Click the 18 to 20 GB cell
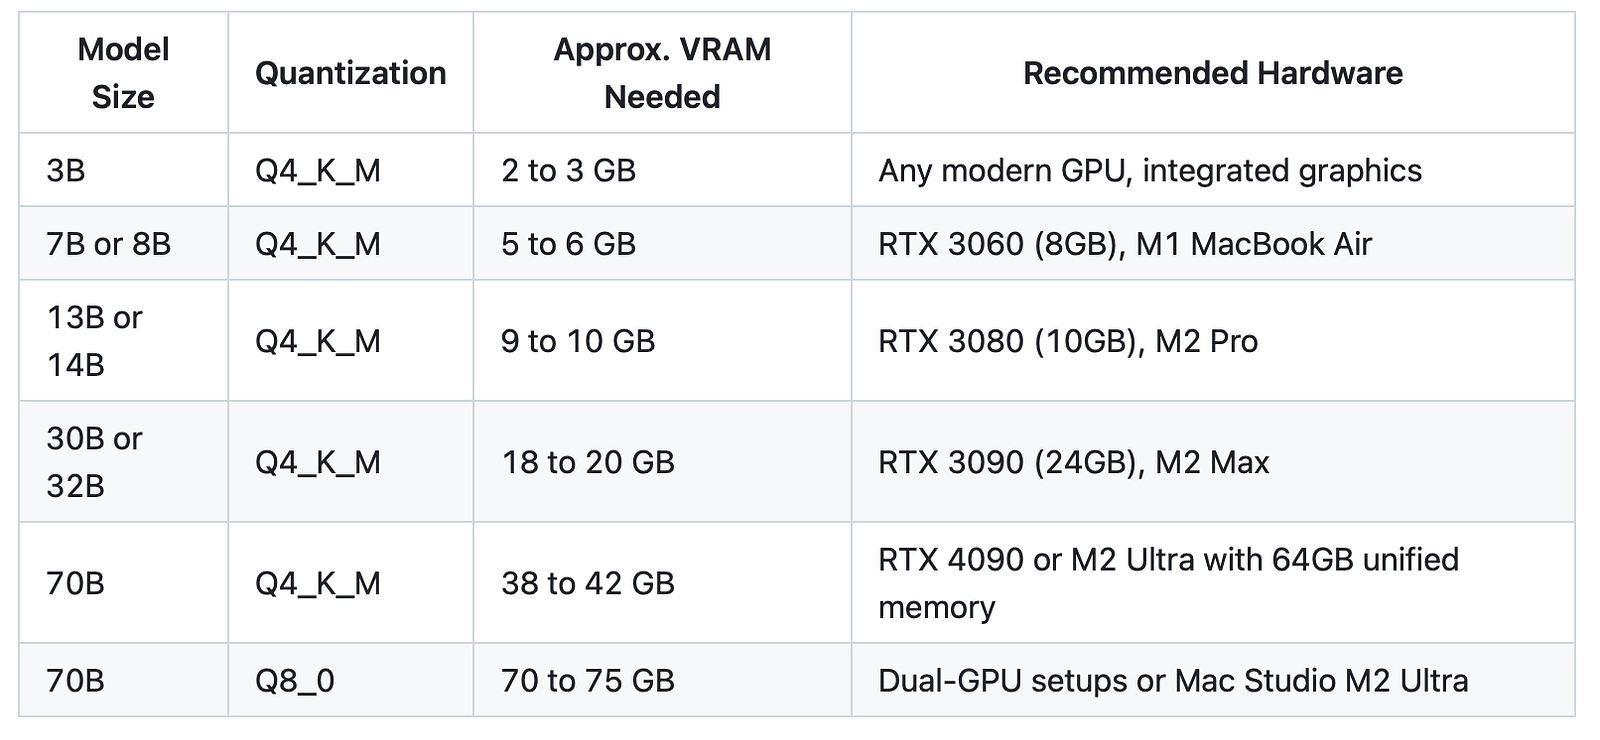 point(662,462)
